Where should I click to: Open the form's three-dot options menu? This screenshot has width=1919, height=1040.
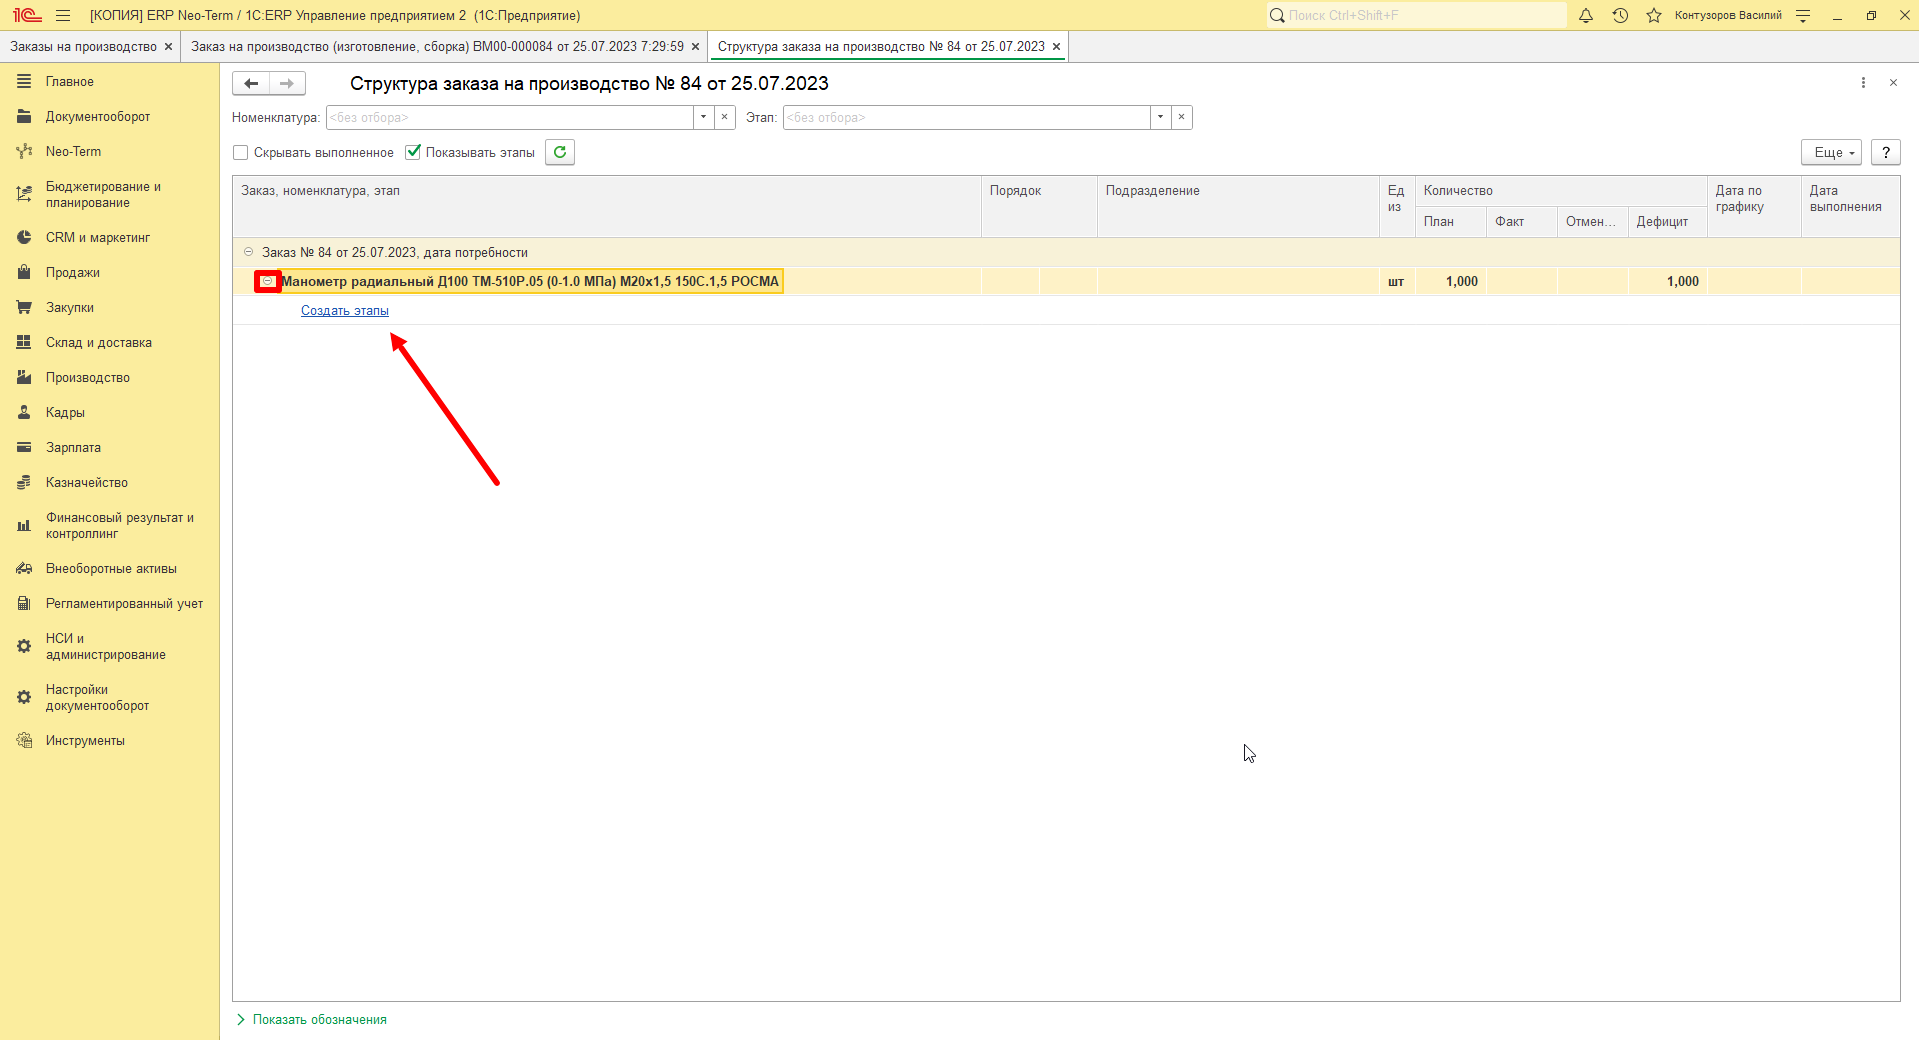click(x=1863, y=83)
